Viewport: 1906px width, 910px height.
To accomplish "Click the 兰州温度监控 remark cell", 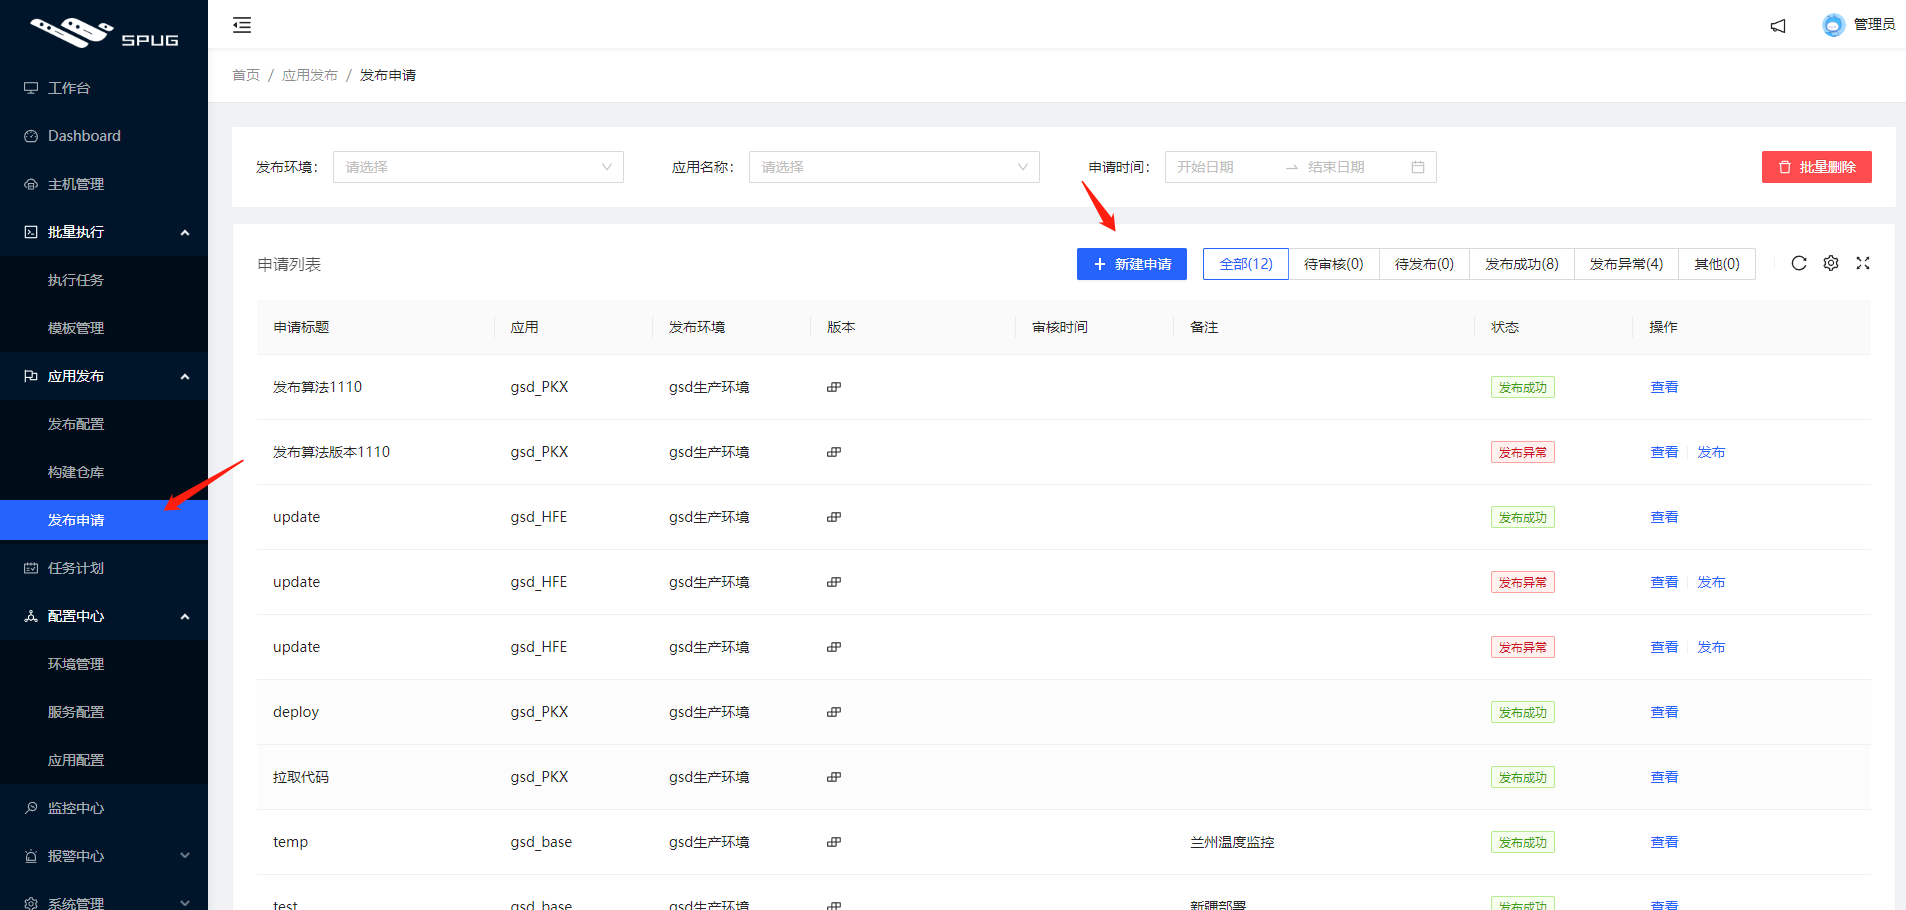I will coord(1232,842).
